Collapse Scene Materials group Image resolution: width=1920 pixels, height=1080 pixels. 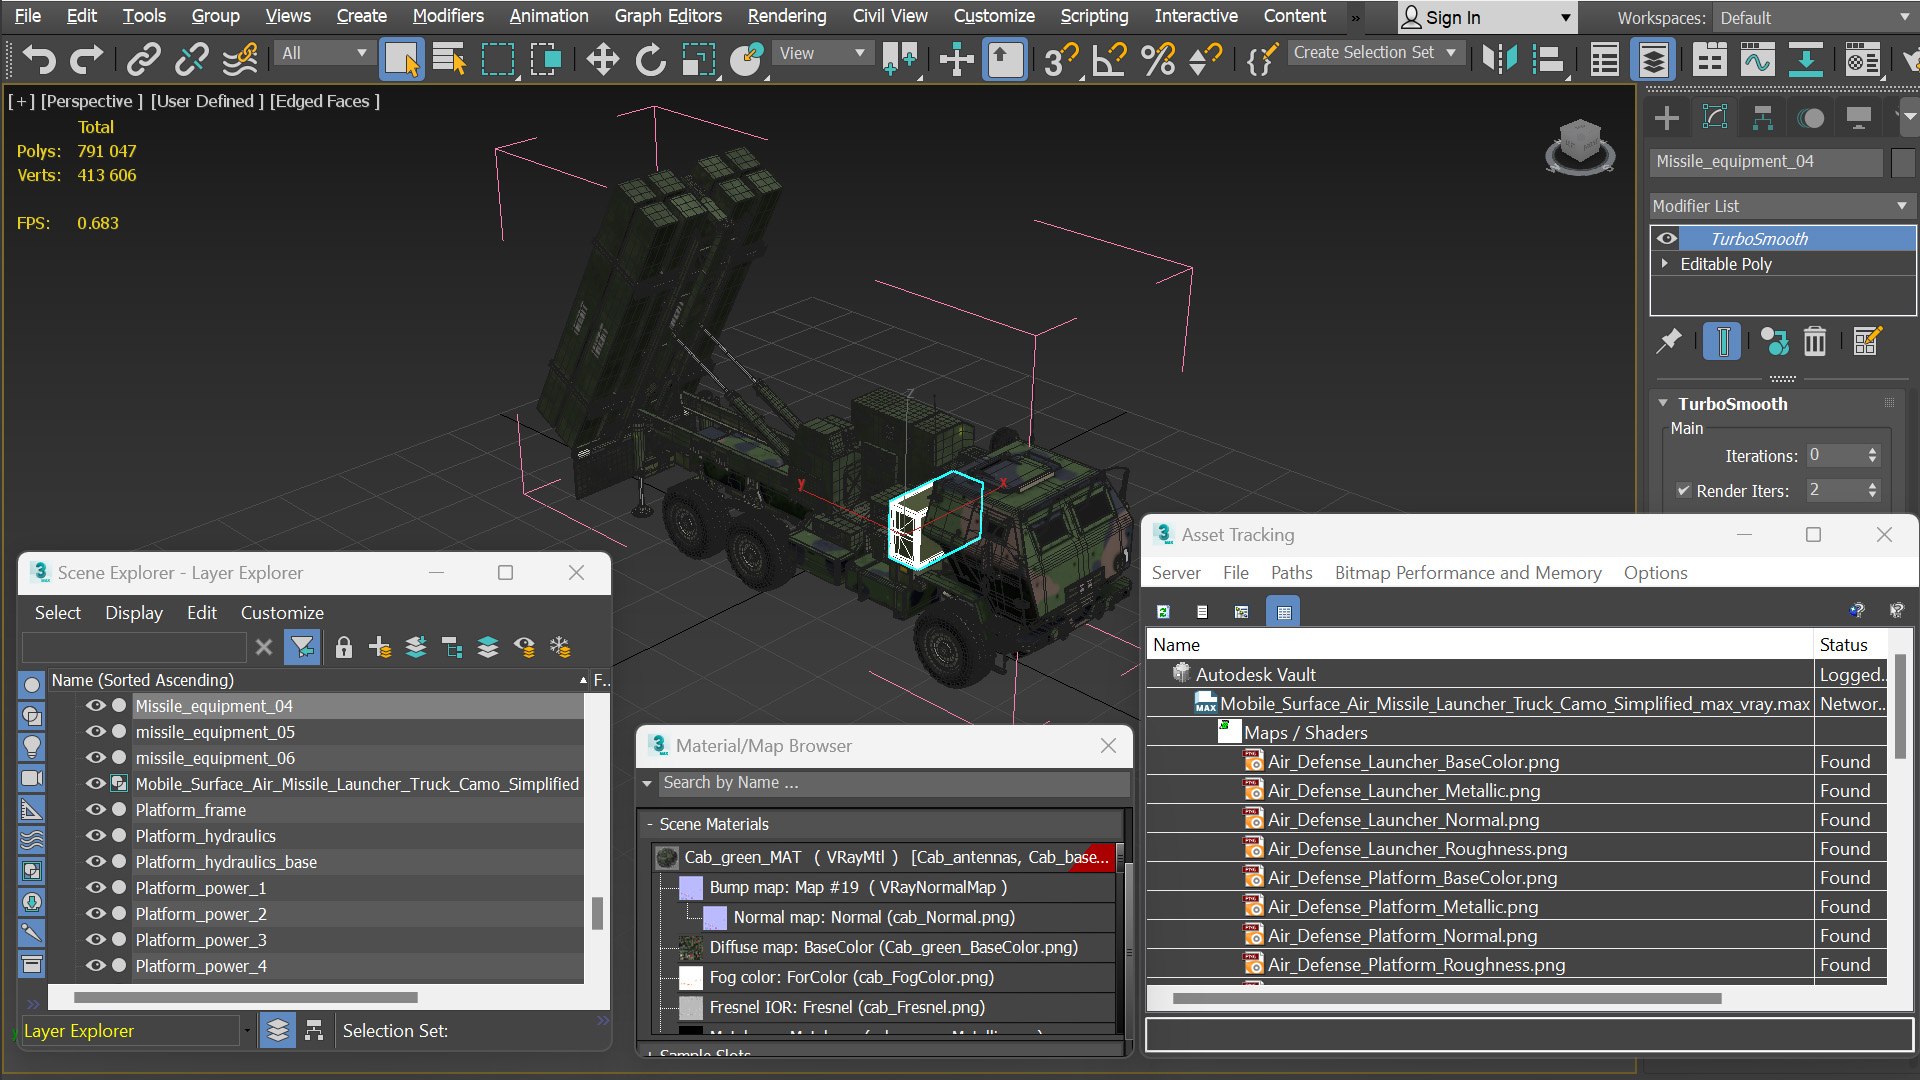pos(649,824)
